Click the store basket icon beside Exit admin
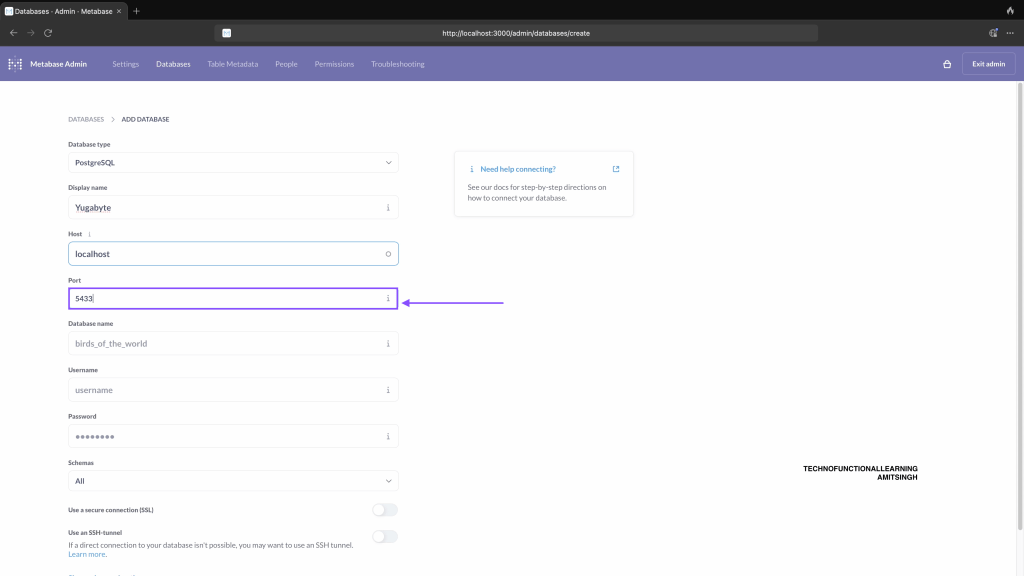This screenshot has width=1024, height=576. (947, 64)
